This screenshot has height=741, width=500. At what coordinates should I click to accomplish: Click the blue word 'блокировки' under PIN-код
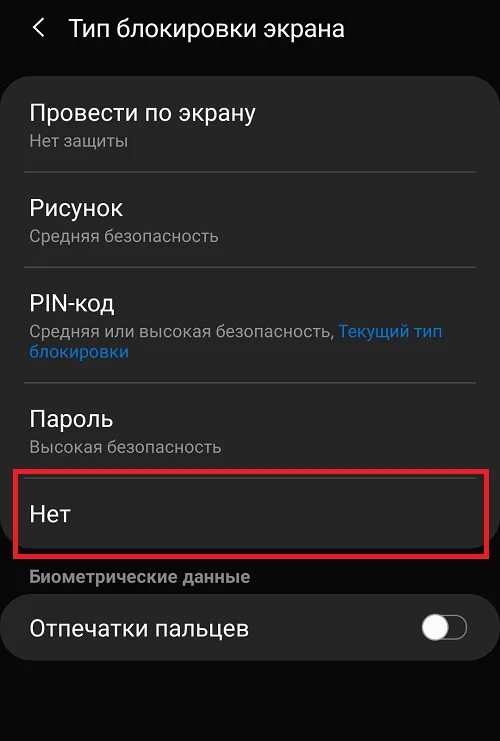click(x=79, y=352)
